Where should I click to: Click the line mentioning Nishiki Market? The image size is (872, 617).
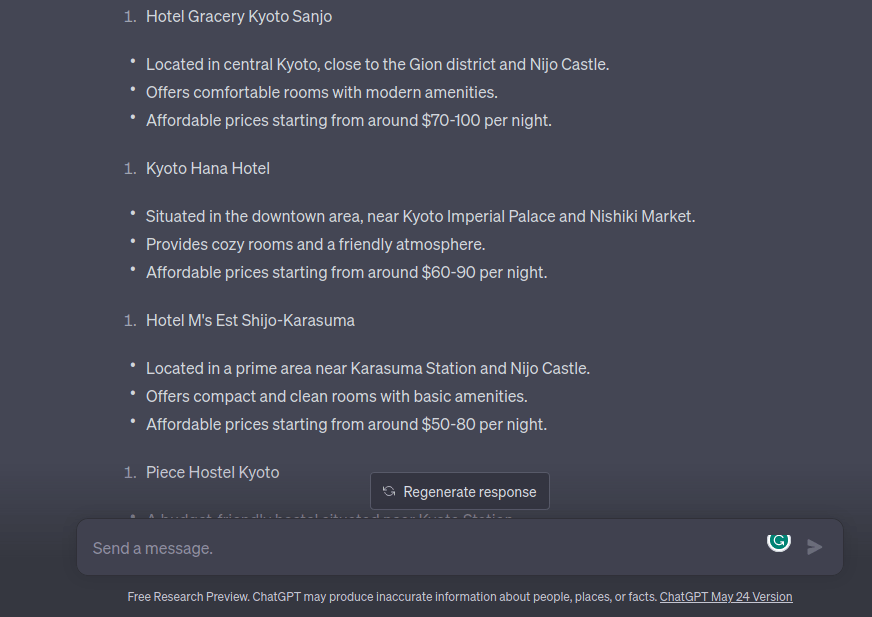click(420, 216)
